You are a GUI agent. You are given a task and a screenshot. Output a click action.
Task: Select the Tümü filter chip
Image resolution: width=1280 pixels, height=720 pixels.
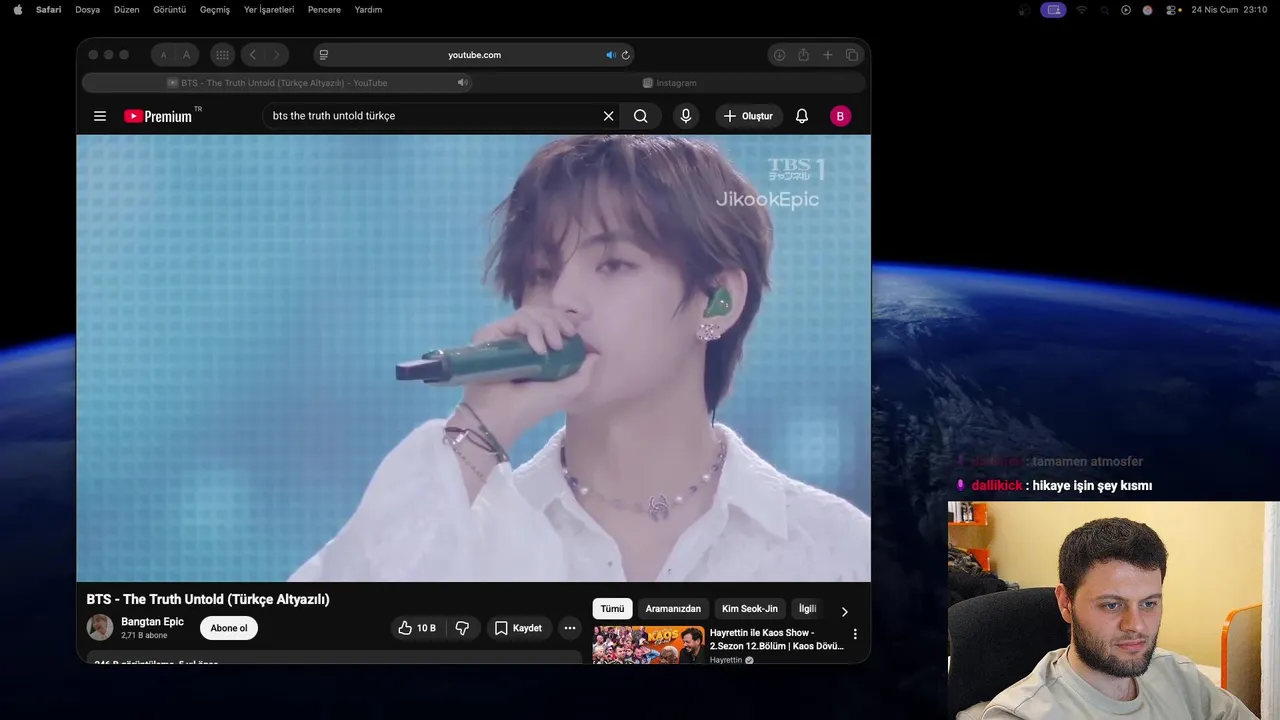612,609
